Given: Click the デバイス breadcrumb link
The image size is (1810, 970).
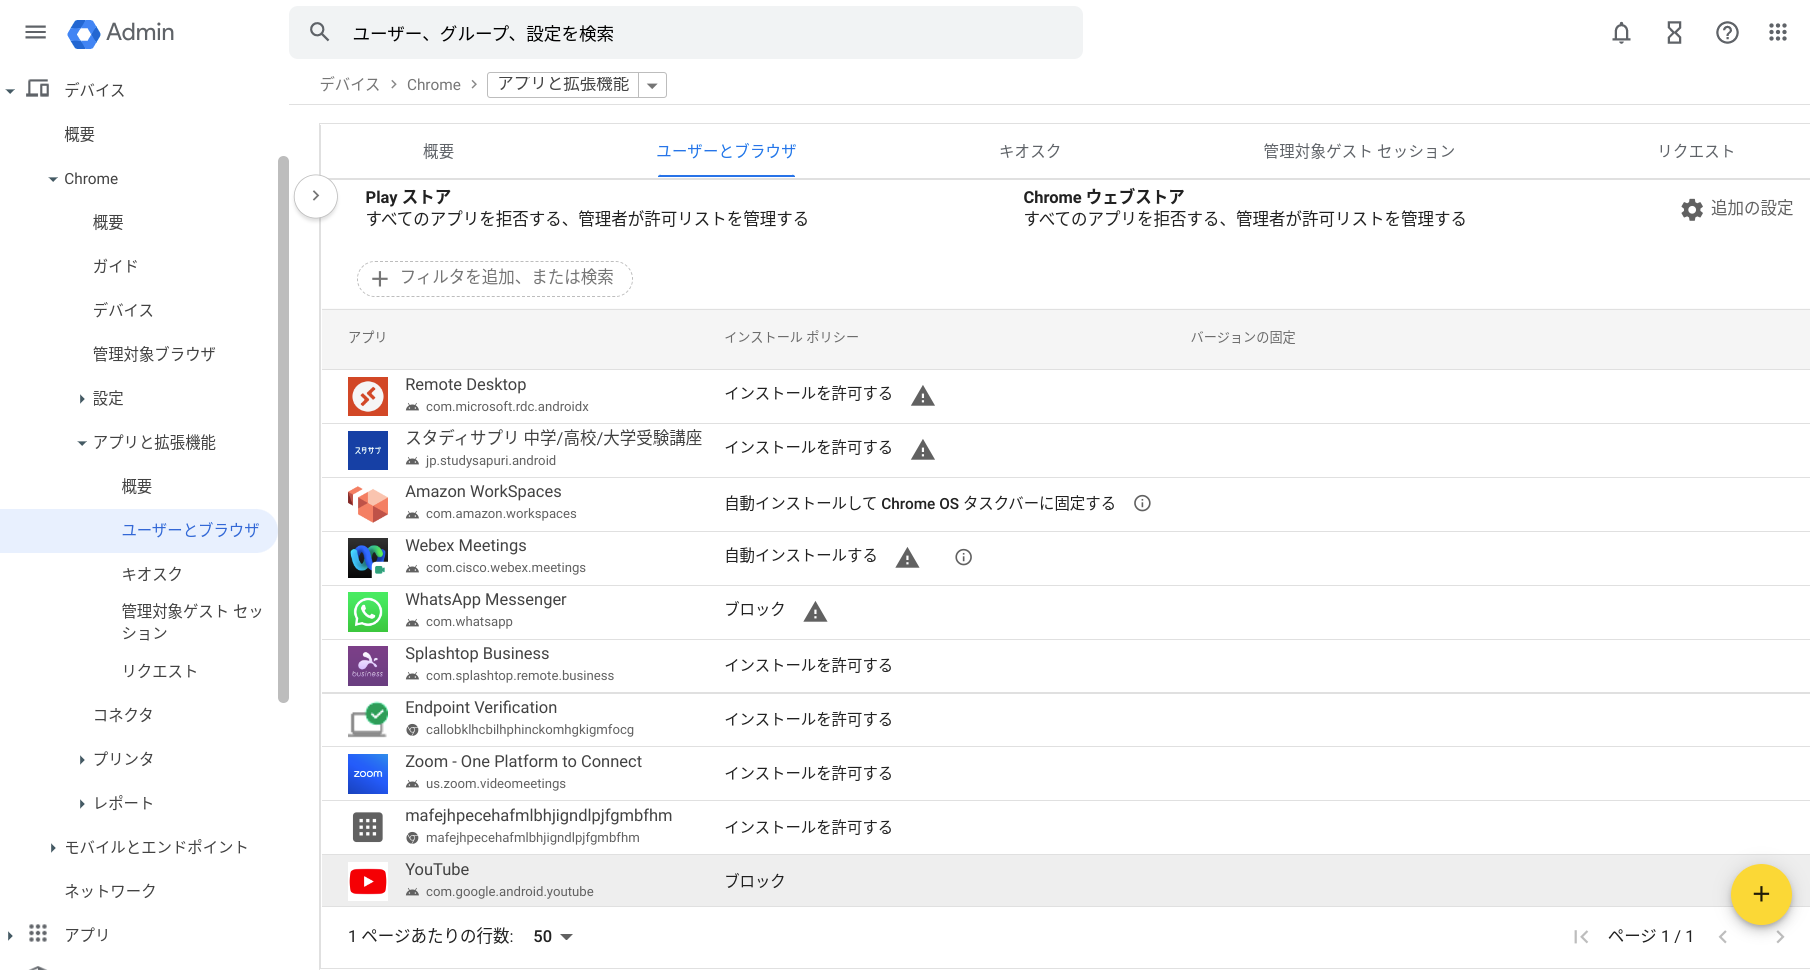Looking at the screenshot, I should 350,85.
